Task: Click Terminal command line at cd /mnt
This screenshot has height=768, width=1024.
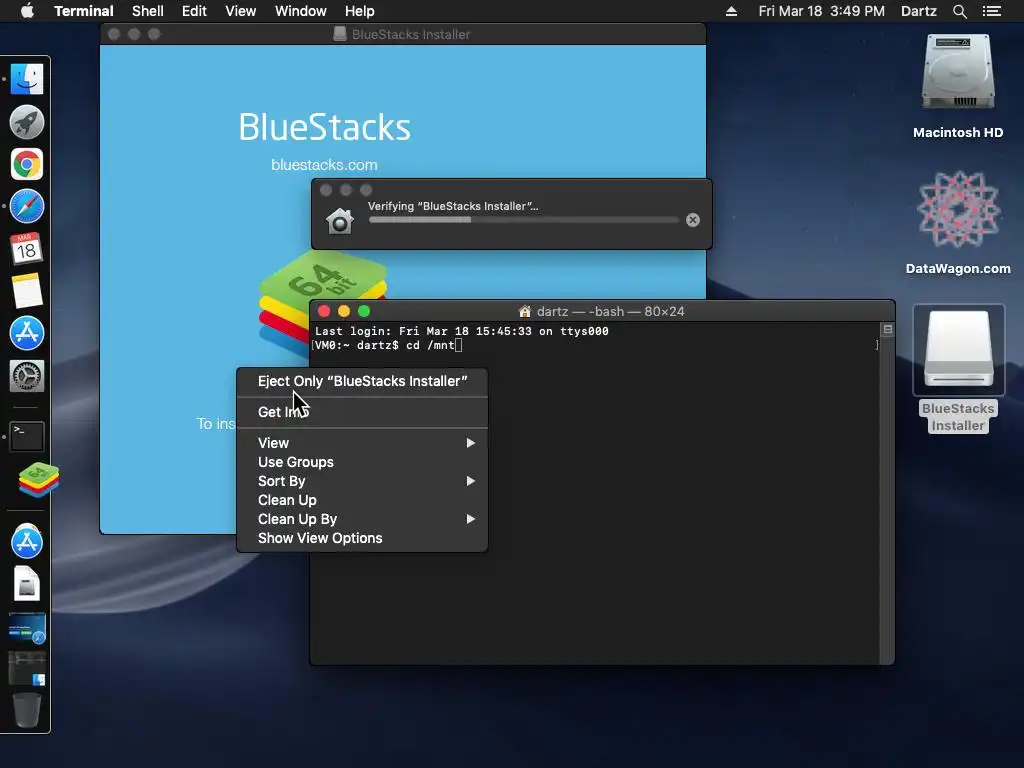Action: tap(389, 345)
